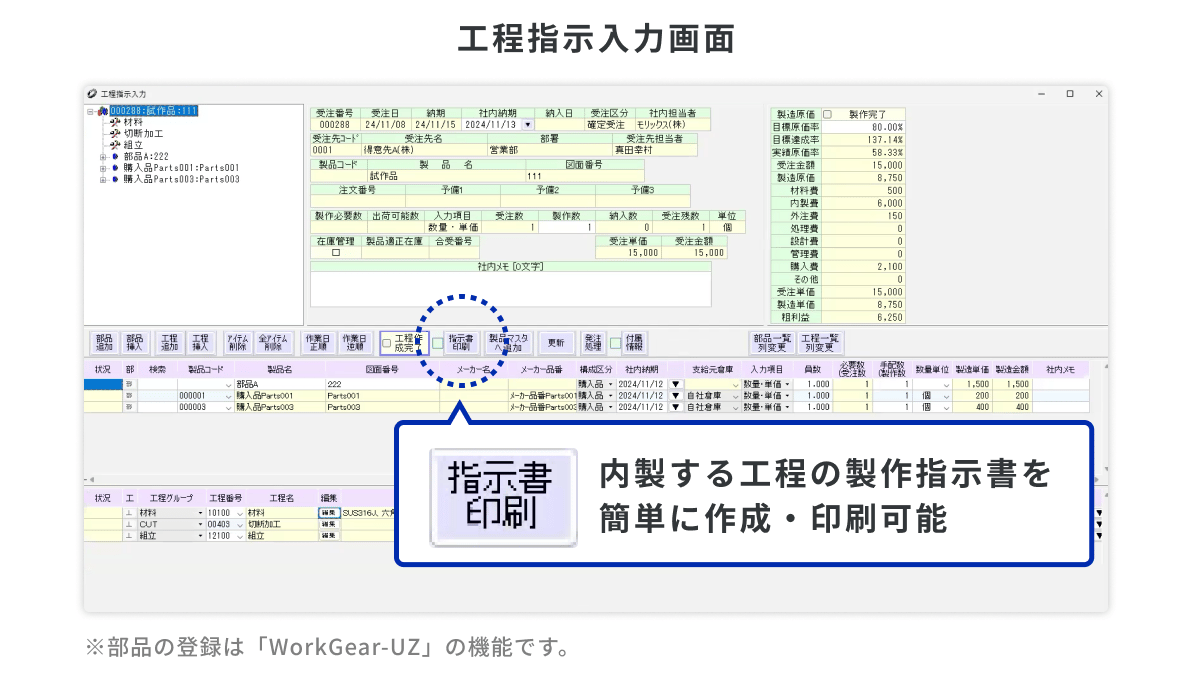Open the 製品コード dropdown for 000001

[228, 397]
